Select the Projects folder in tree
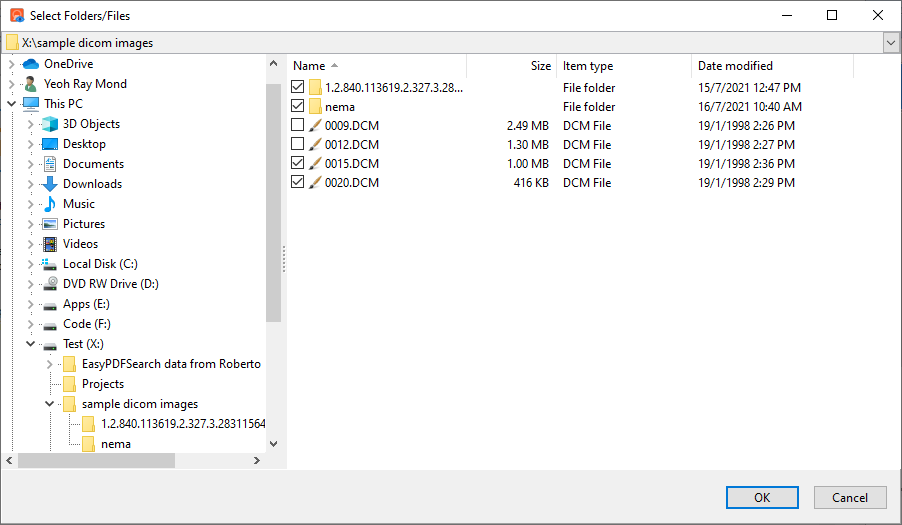Image resolution: width=902 pixels, height=525 pixels. pyautogui.click(x=103, y=384)
